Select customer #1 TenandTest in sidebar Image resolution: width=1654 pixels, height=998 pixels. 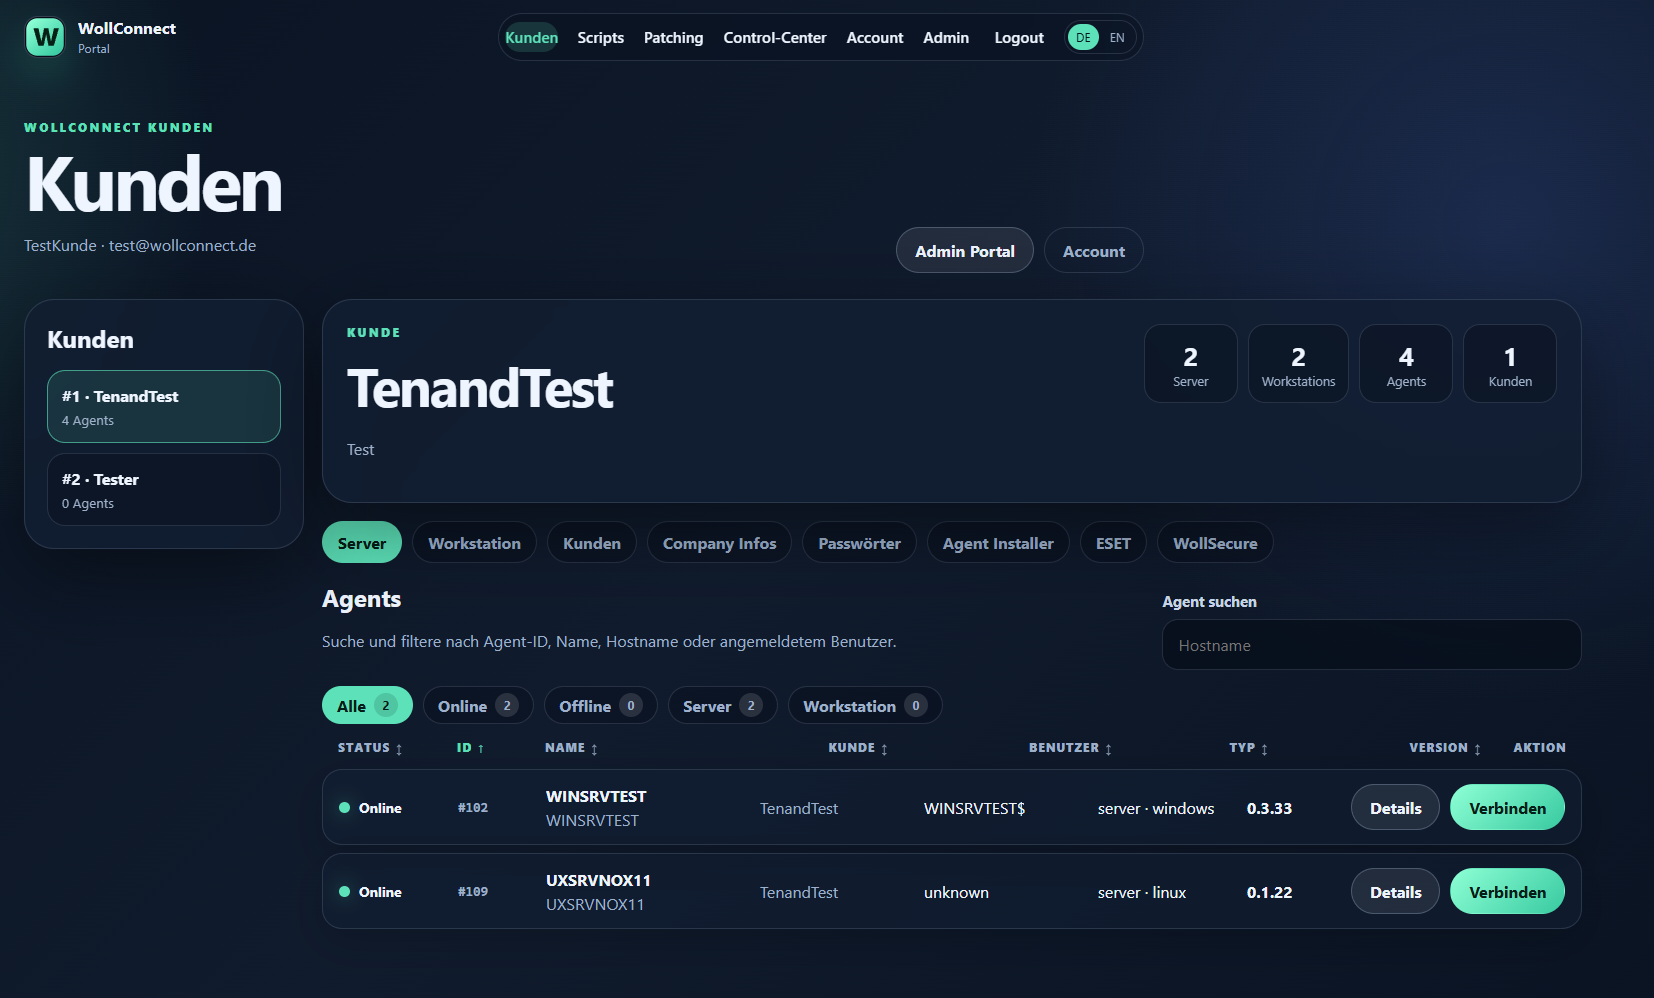click(x=164, y=407)
